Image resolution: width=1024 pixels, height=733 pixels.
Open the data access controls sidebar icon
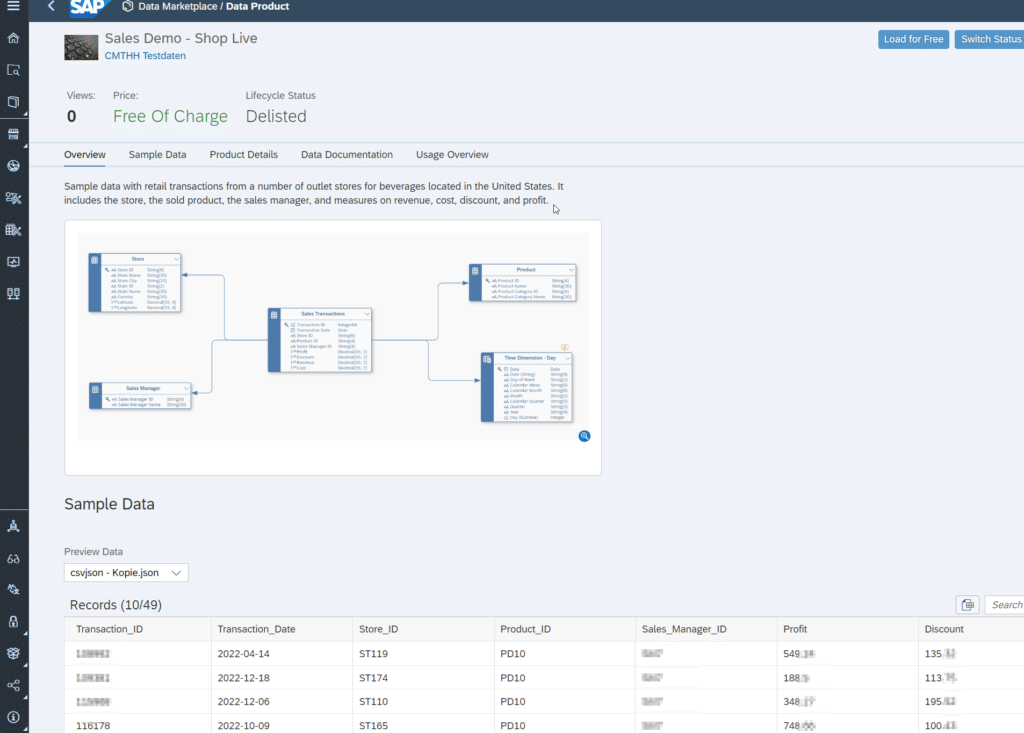[13, 294]
